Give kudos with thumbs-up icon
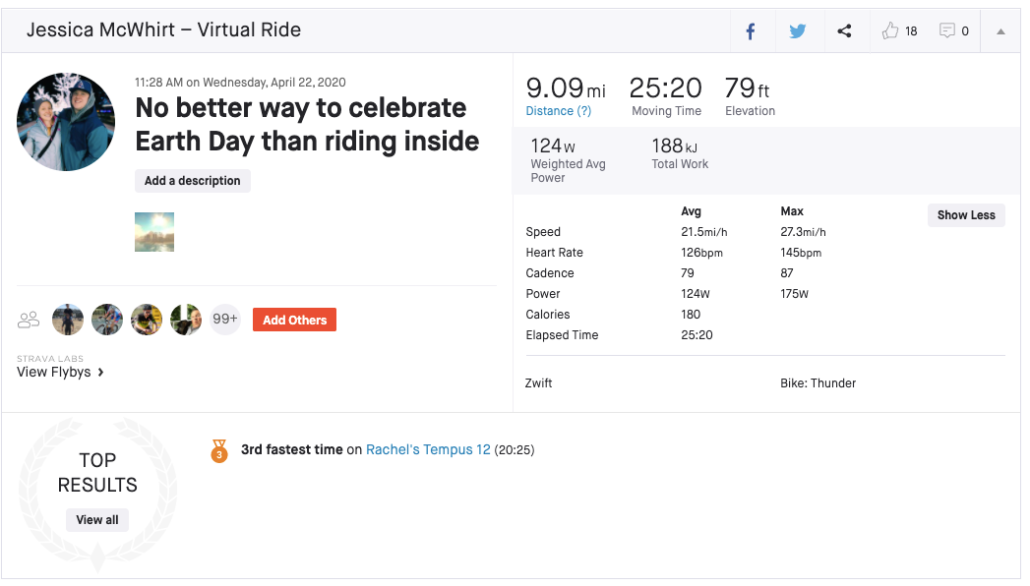The height and width of the screenshot is (586, 1030). [891, 31]
